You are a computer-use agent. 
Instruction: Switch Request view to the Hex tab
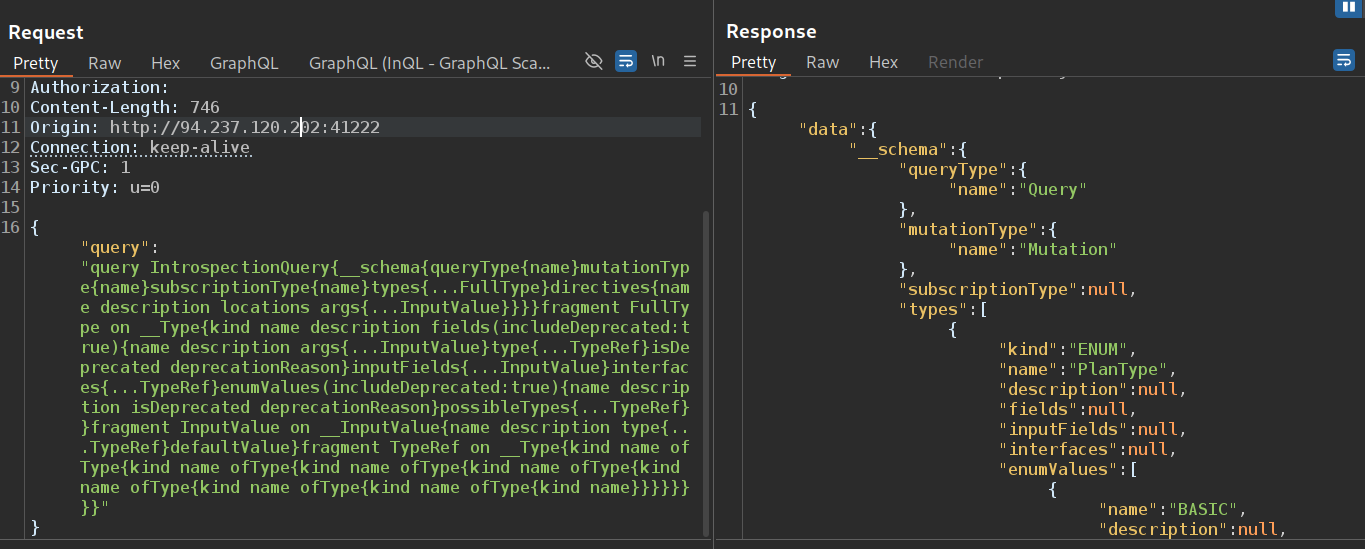(165, 63)
